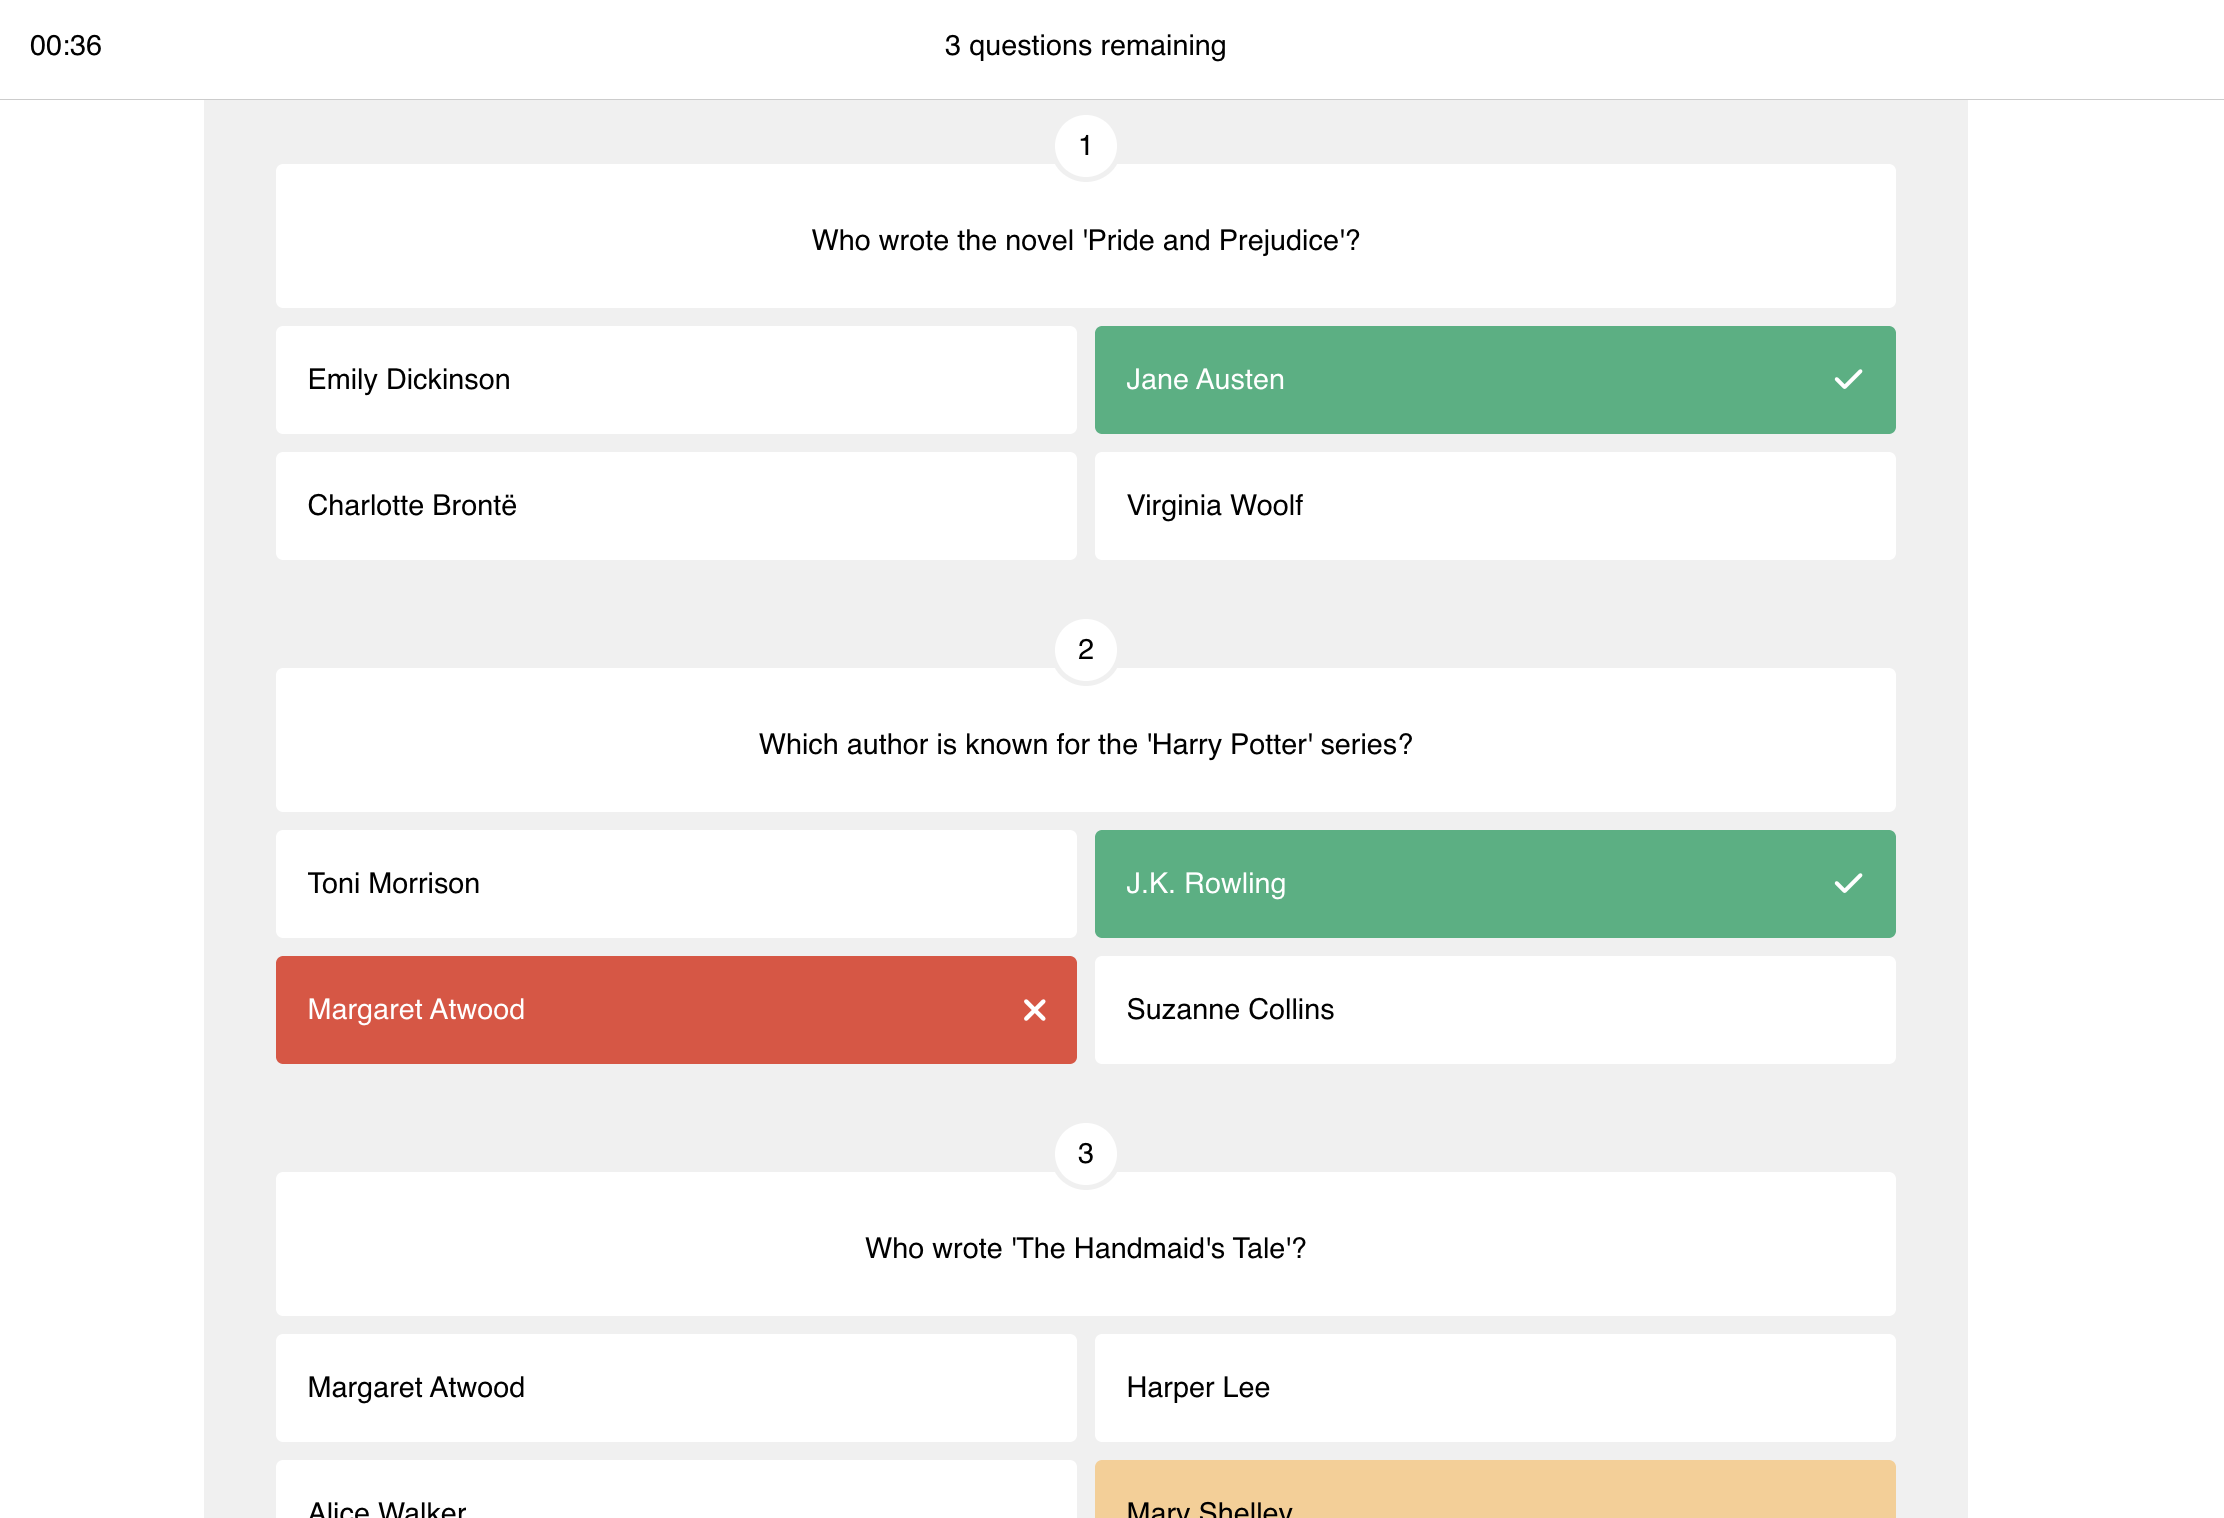Click the X icon on Margaret Atwood
Image resolution: width=2224 pixels, height=1518 pixels.
point(1035,1010)
